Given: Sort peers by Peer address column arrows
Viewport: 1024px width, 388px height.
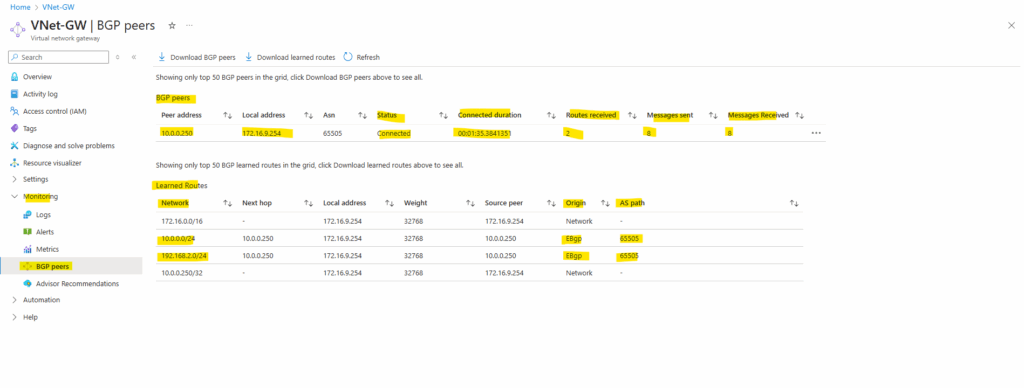Looking at the screenshot, I should tap(227, 115).
